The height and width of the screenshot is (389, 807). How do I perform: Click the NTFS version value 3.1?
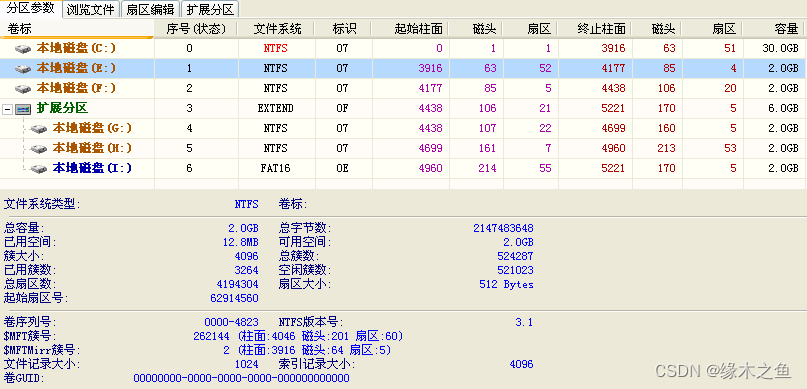pos(524,323)
